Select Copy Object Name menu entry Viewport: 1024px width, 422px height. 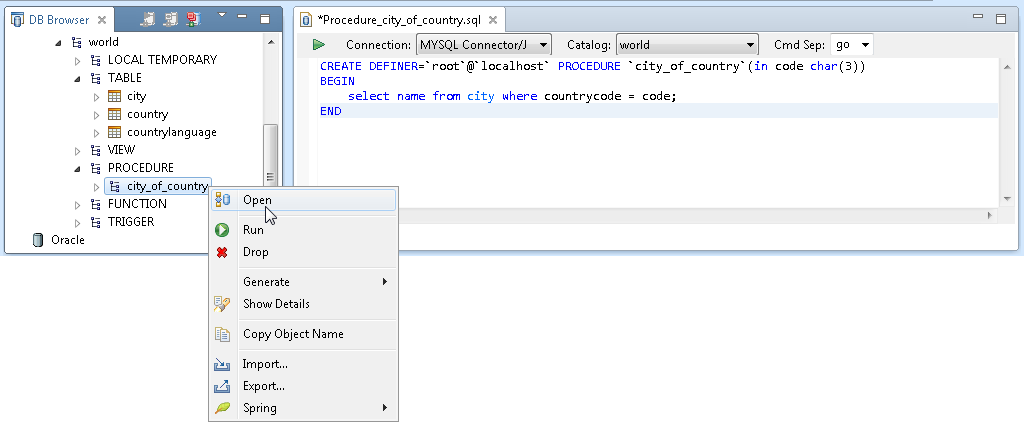point(292,334)
